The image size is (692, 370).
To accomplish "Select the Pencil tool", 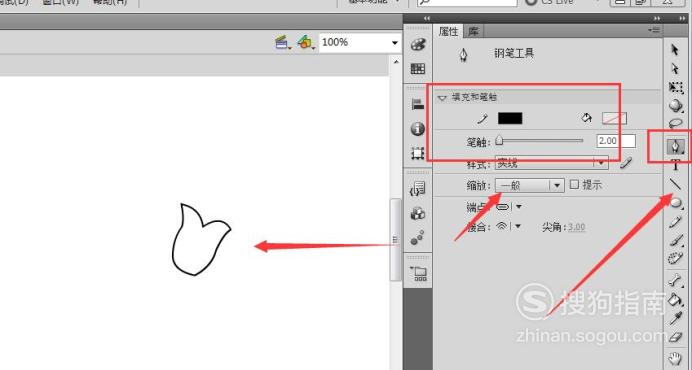I will click(675, 222).
